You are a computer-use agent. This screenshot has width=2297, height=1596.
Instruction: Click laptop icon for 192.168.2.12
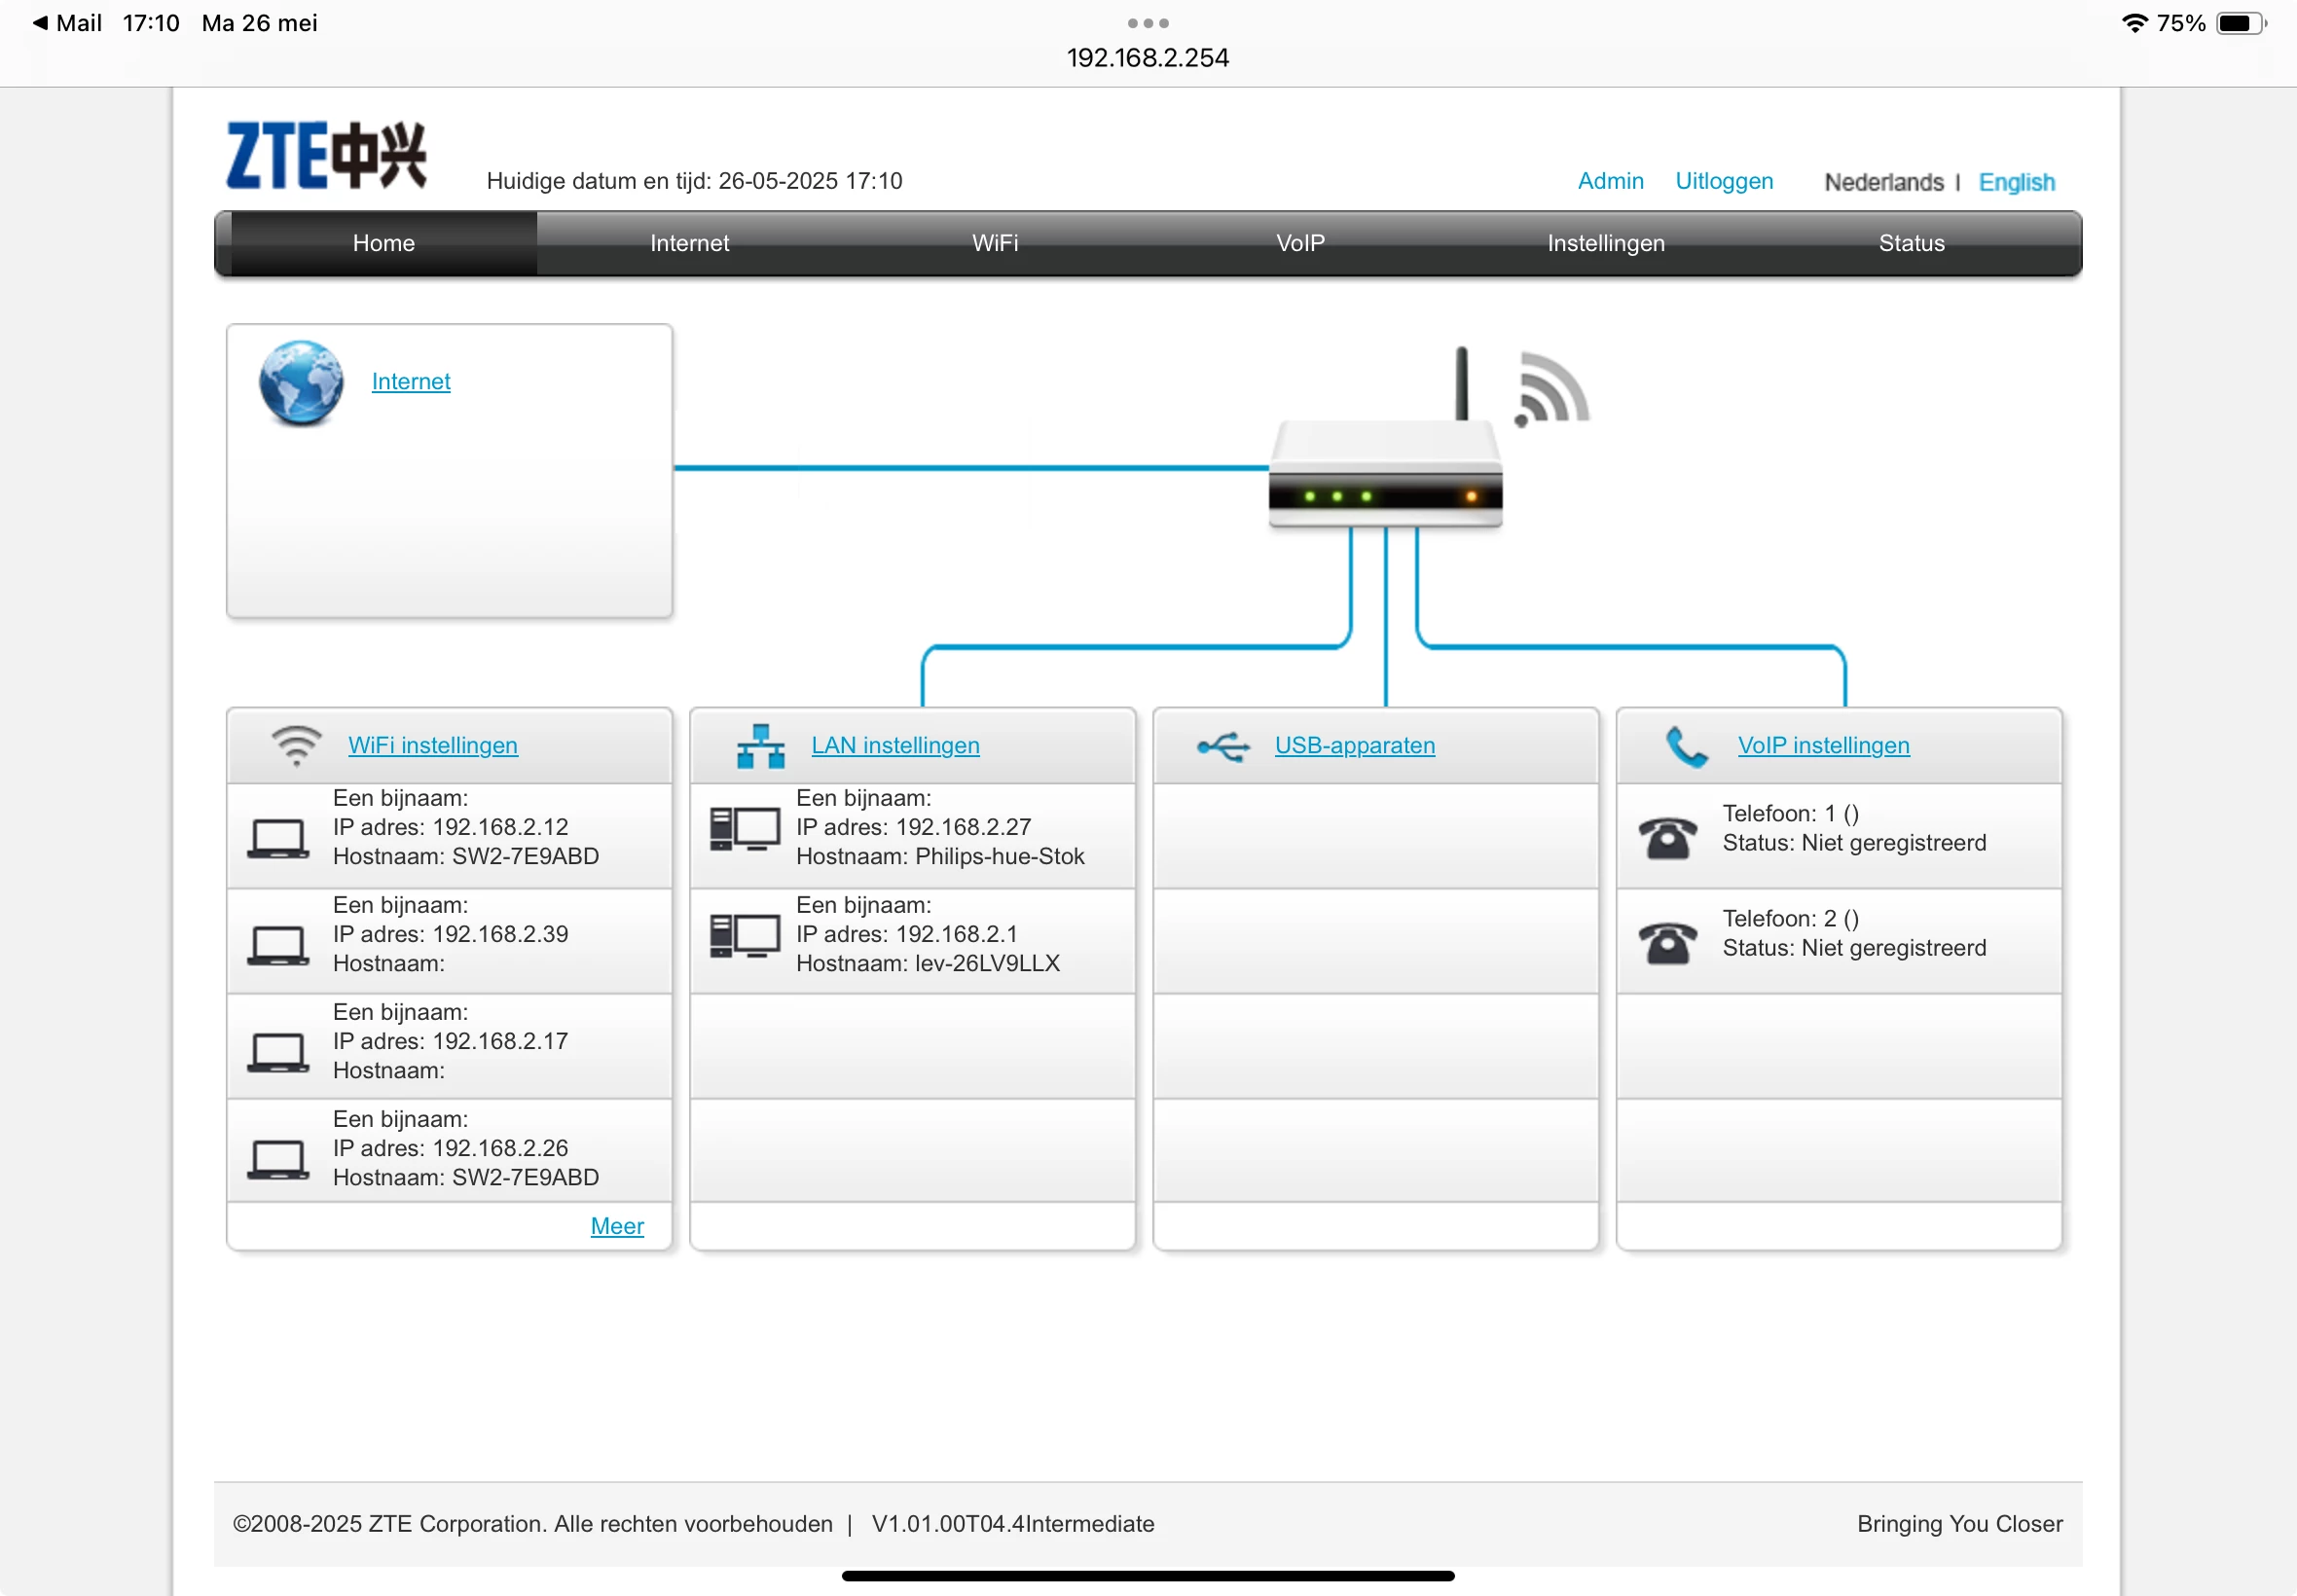click(x=278, y=838)
